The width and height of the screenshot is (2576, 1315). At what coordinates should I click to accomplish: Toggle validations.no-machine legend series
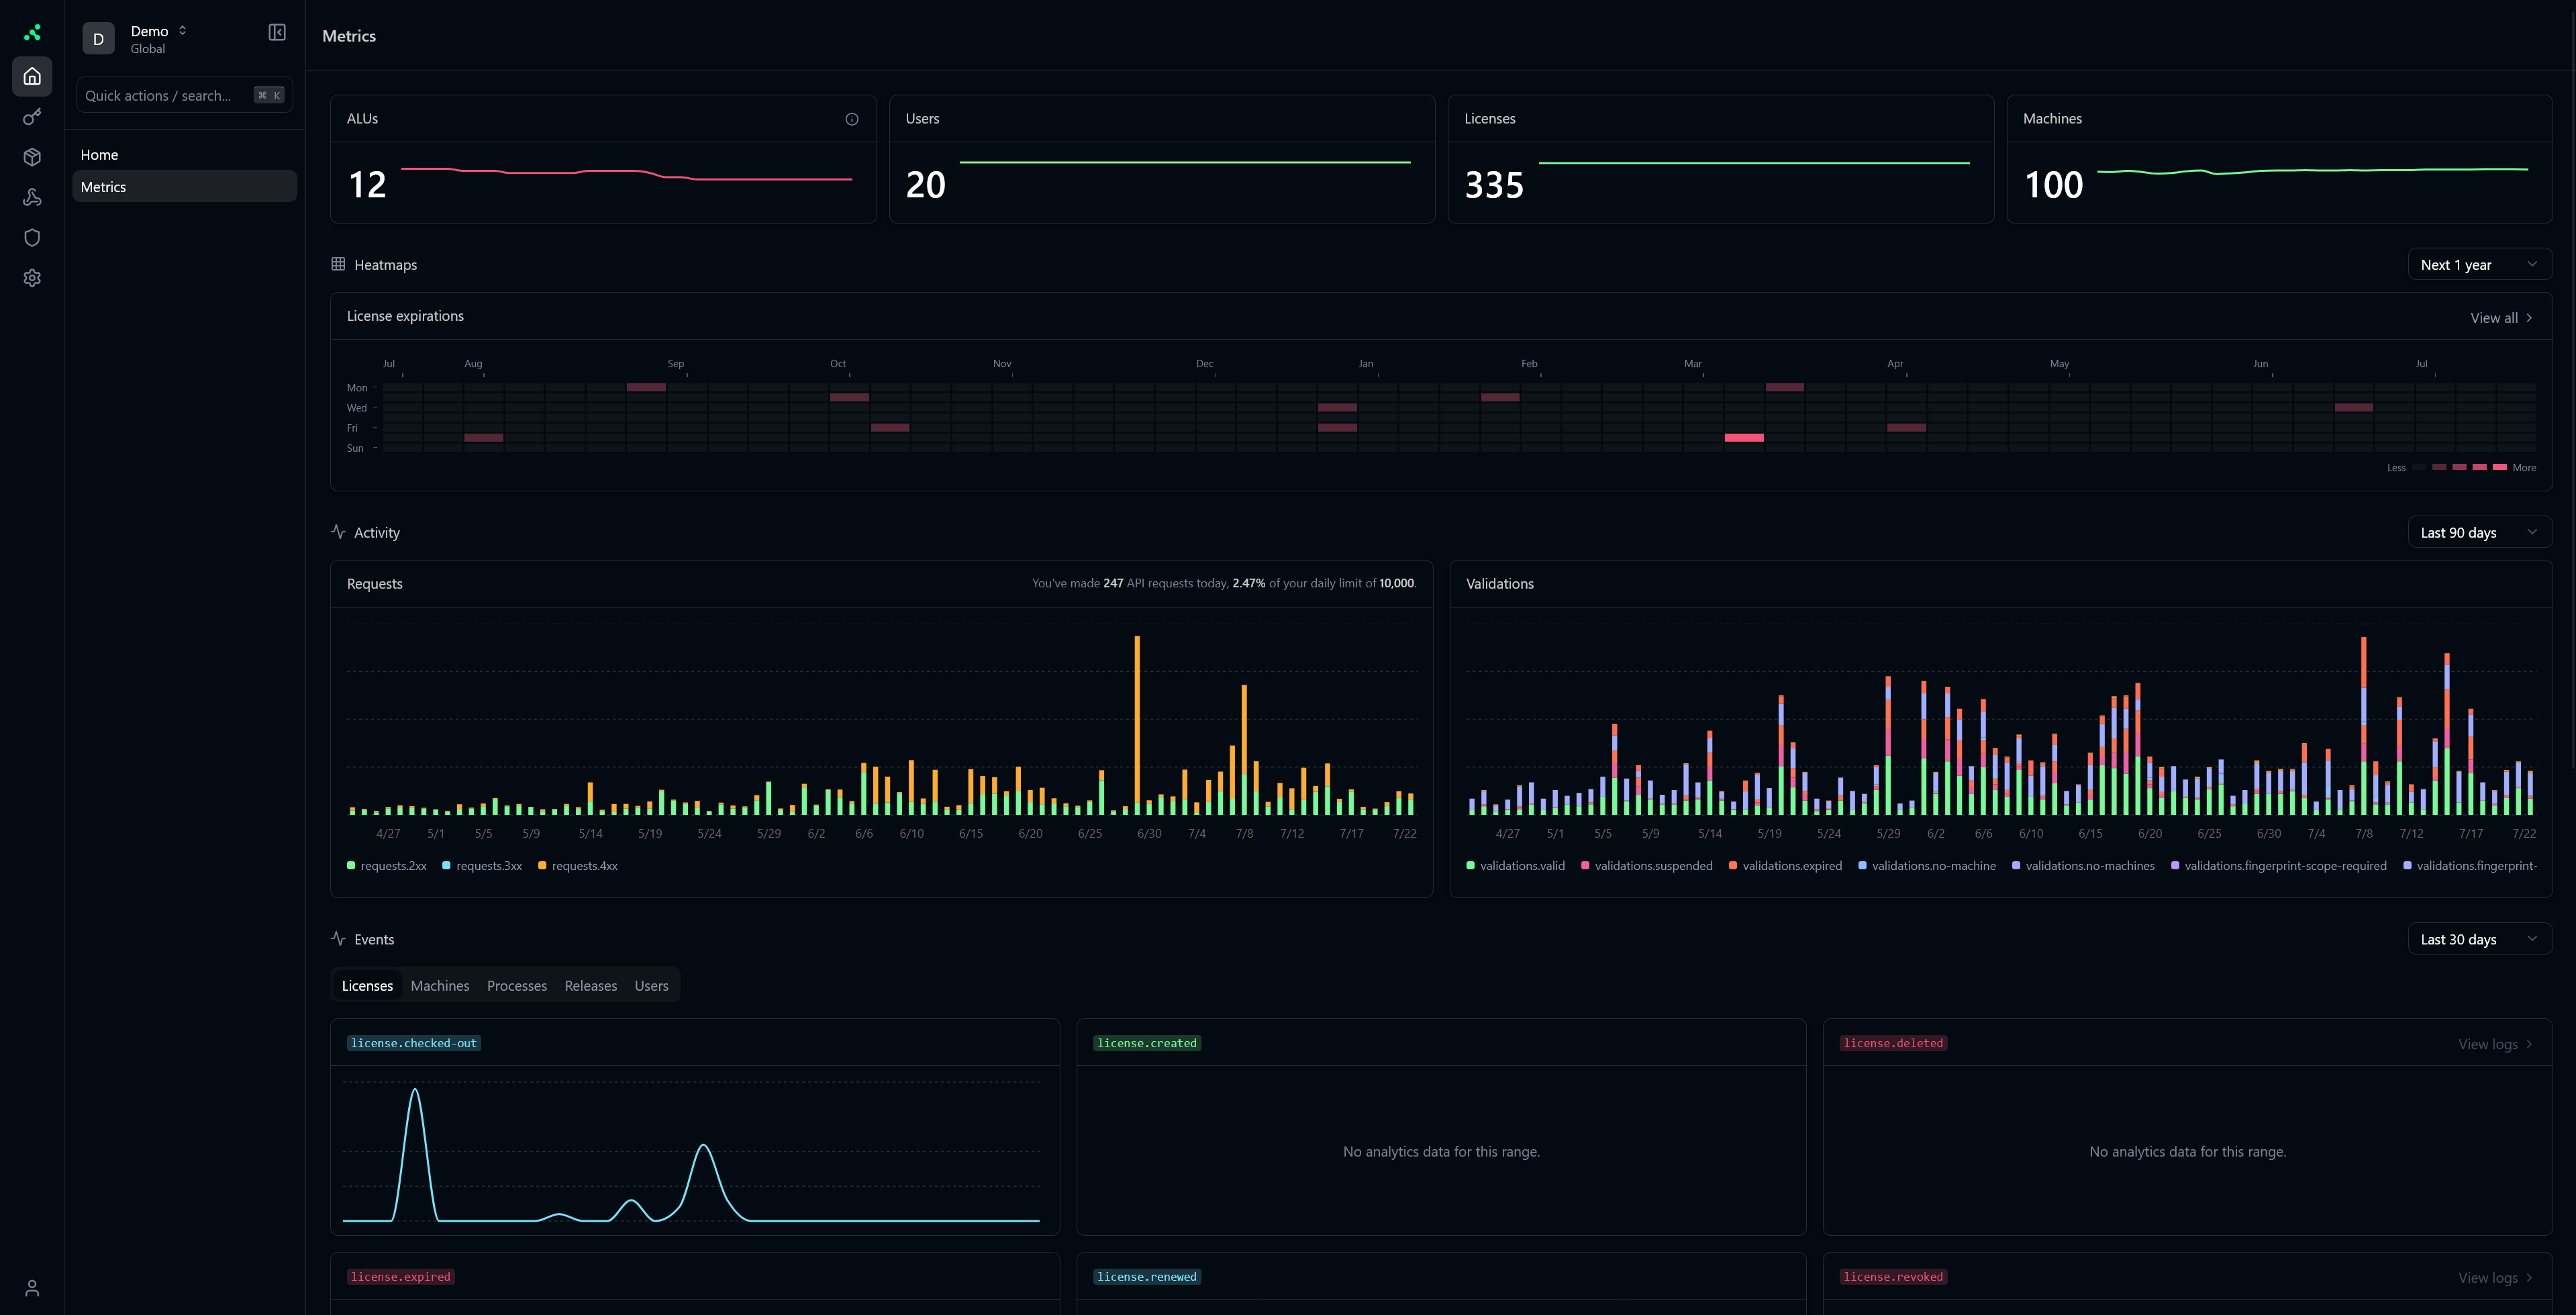(1927, 866)
